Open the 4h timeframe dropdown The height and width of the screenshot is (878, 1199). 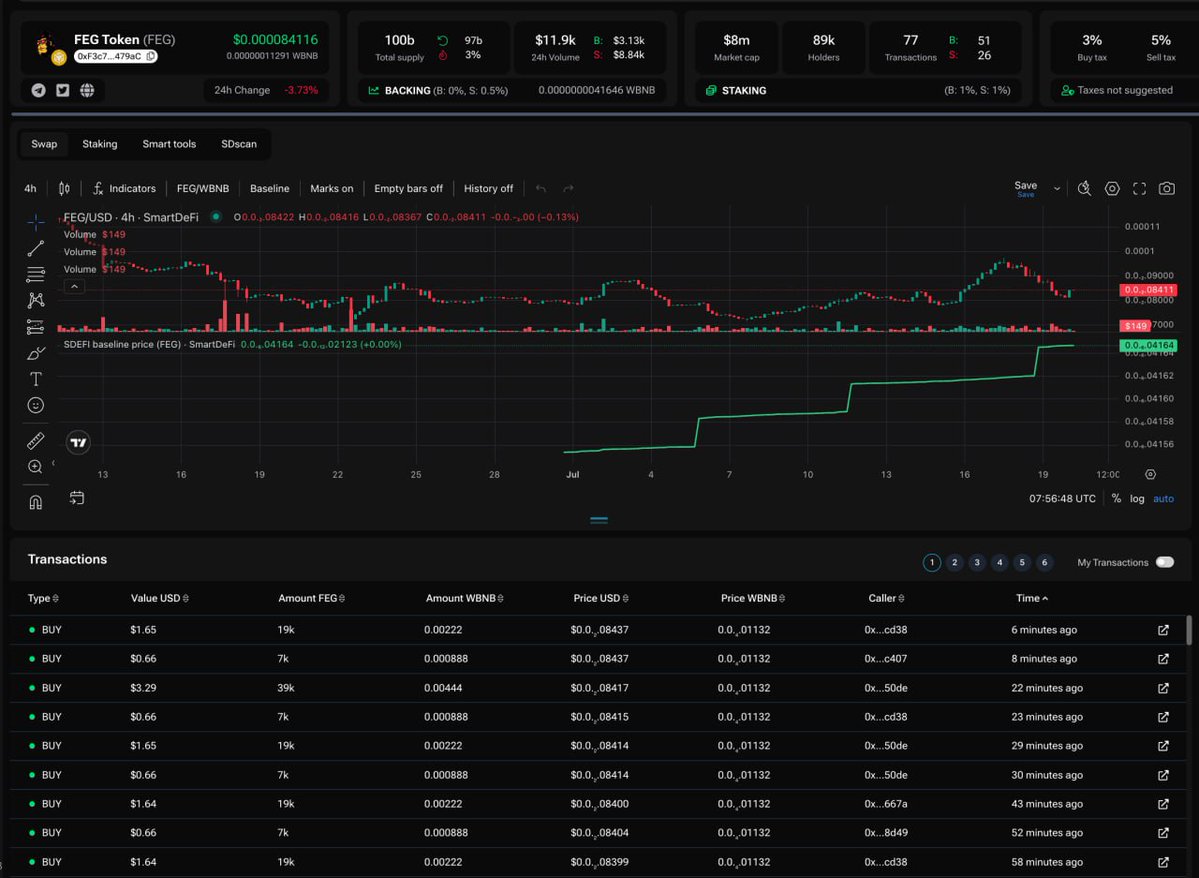(x=31, y=188)
